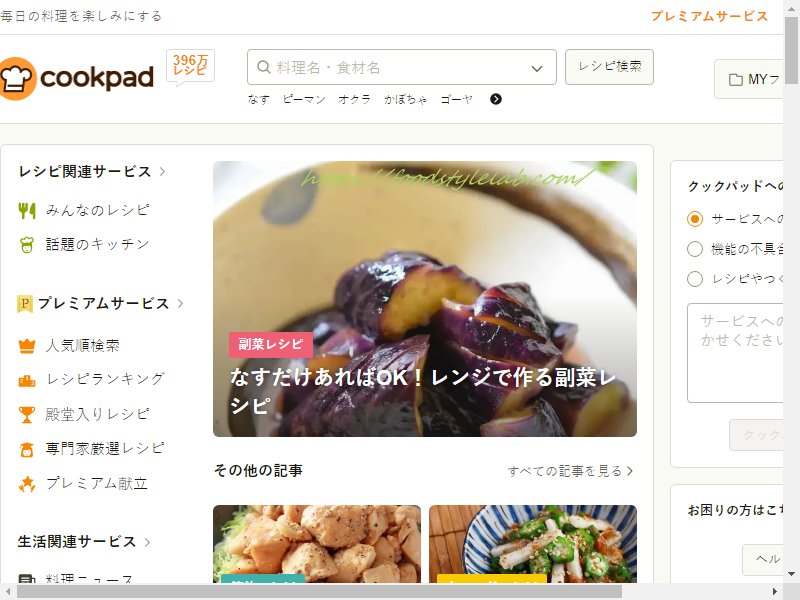The image size is (800, 600).
Task: Click the cookpad chef hat logo
Action: pyautogui.click(x=17, y=78)
